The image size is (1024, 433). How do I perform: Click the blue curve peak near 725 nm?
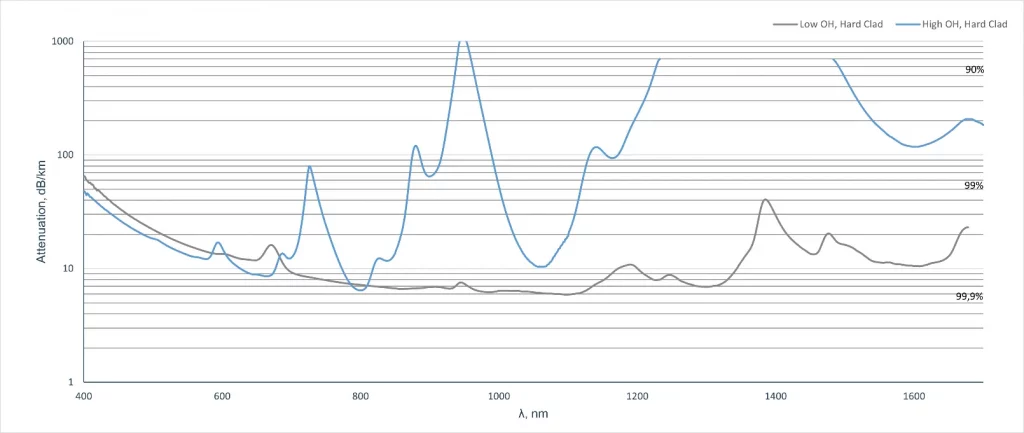[x=309, y=167]
